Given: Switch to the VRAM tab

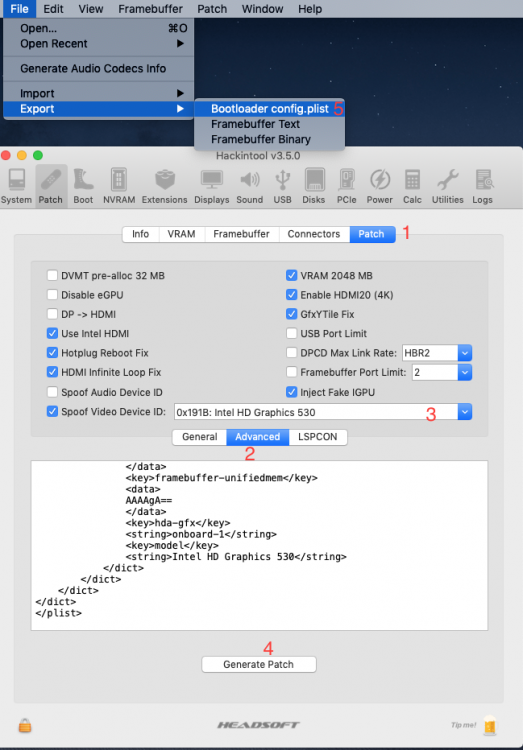Looking at the screenshot, I should coord(181,234).
